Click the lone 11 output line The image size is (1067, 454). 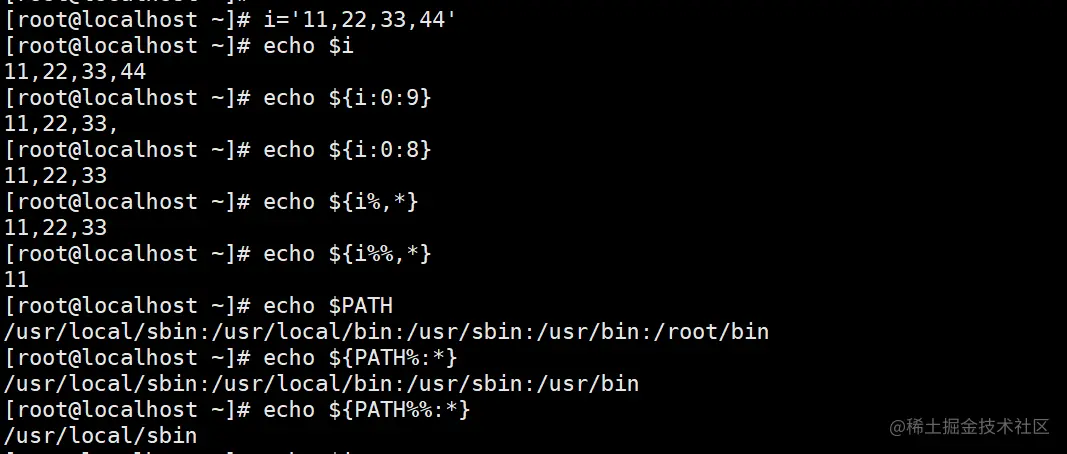point(17,279)
